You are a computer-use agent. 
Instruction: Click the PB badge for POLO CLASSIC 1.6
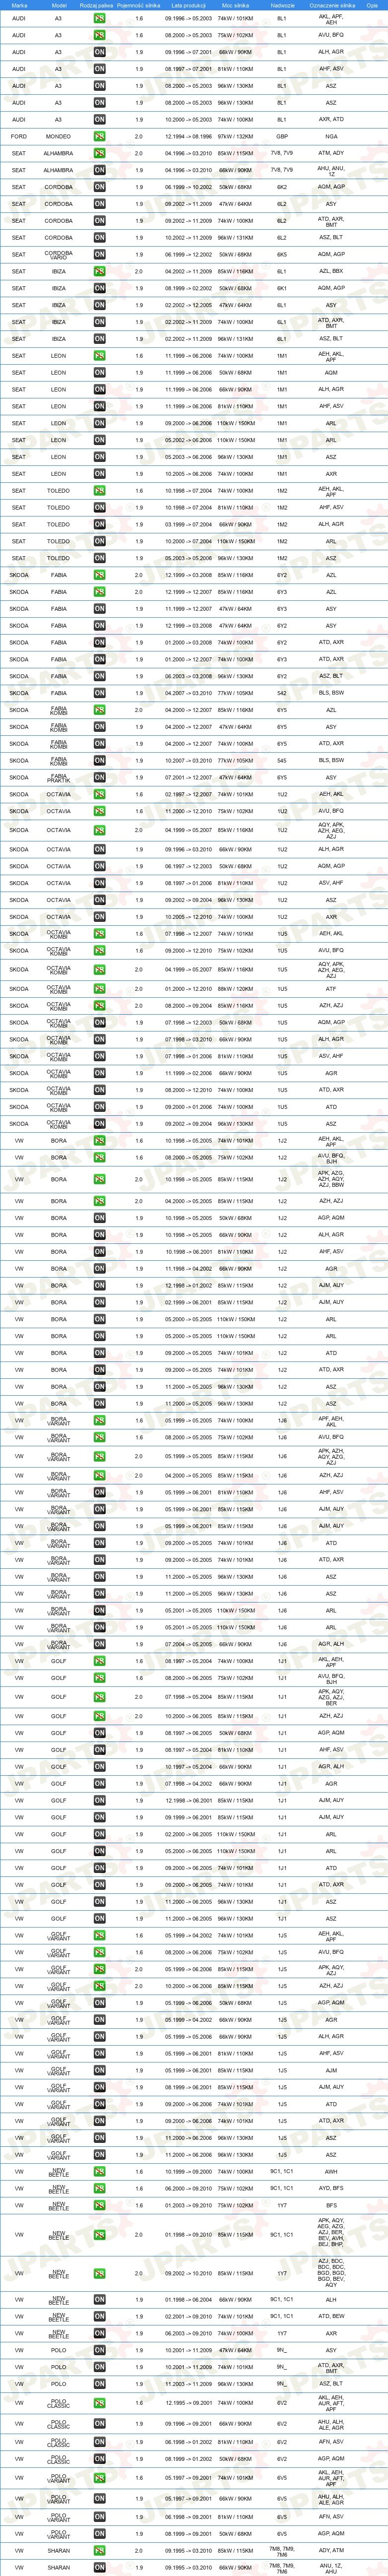tap(99, 2403)
